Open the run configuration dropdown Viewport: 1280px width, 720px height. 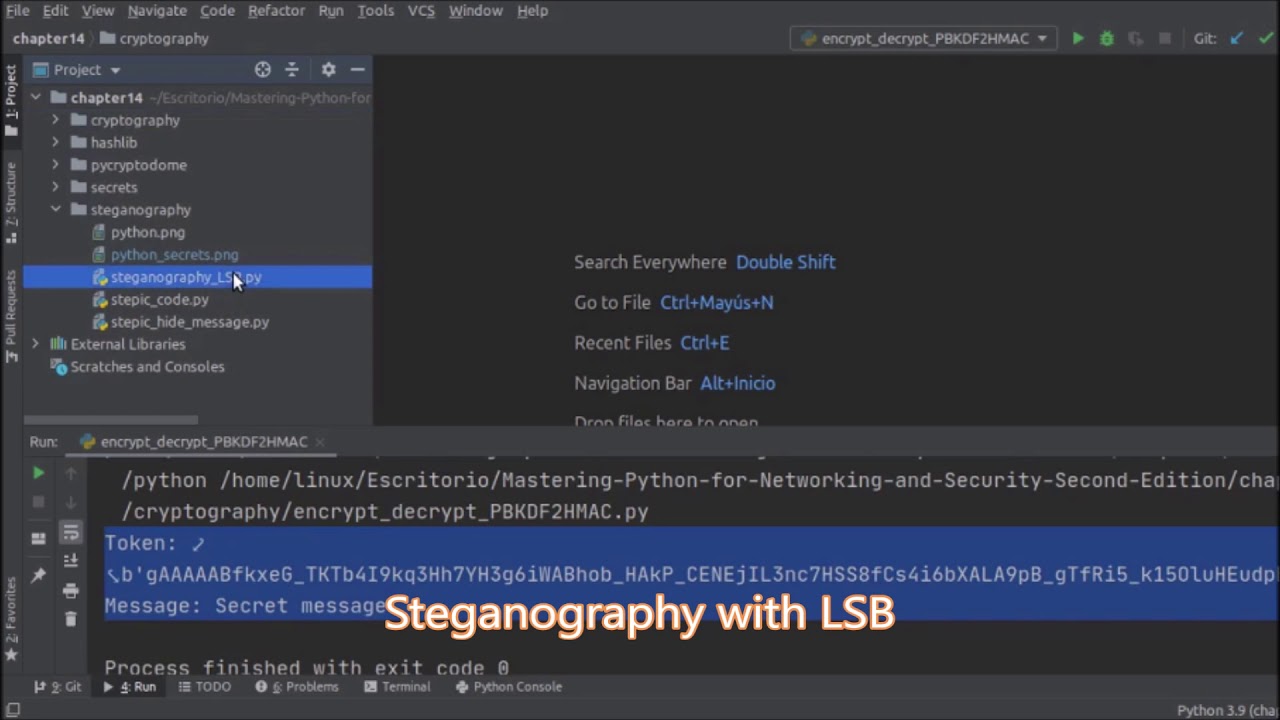(923, 38)
